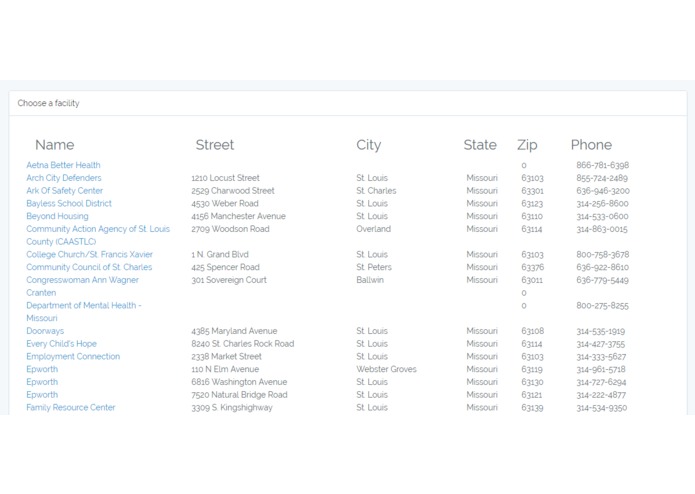Click the State column header
695x494 pixels.
click(480, 145)
